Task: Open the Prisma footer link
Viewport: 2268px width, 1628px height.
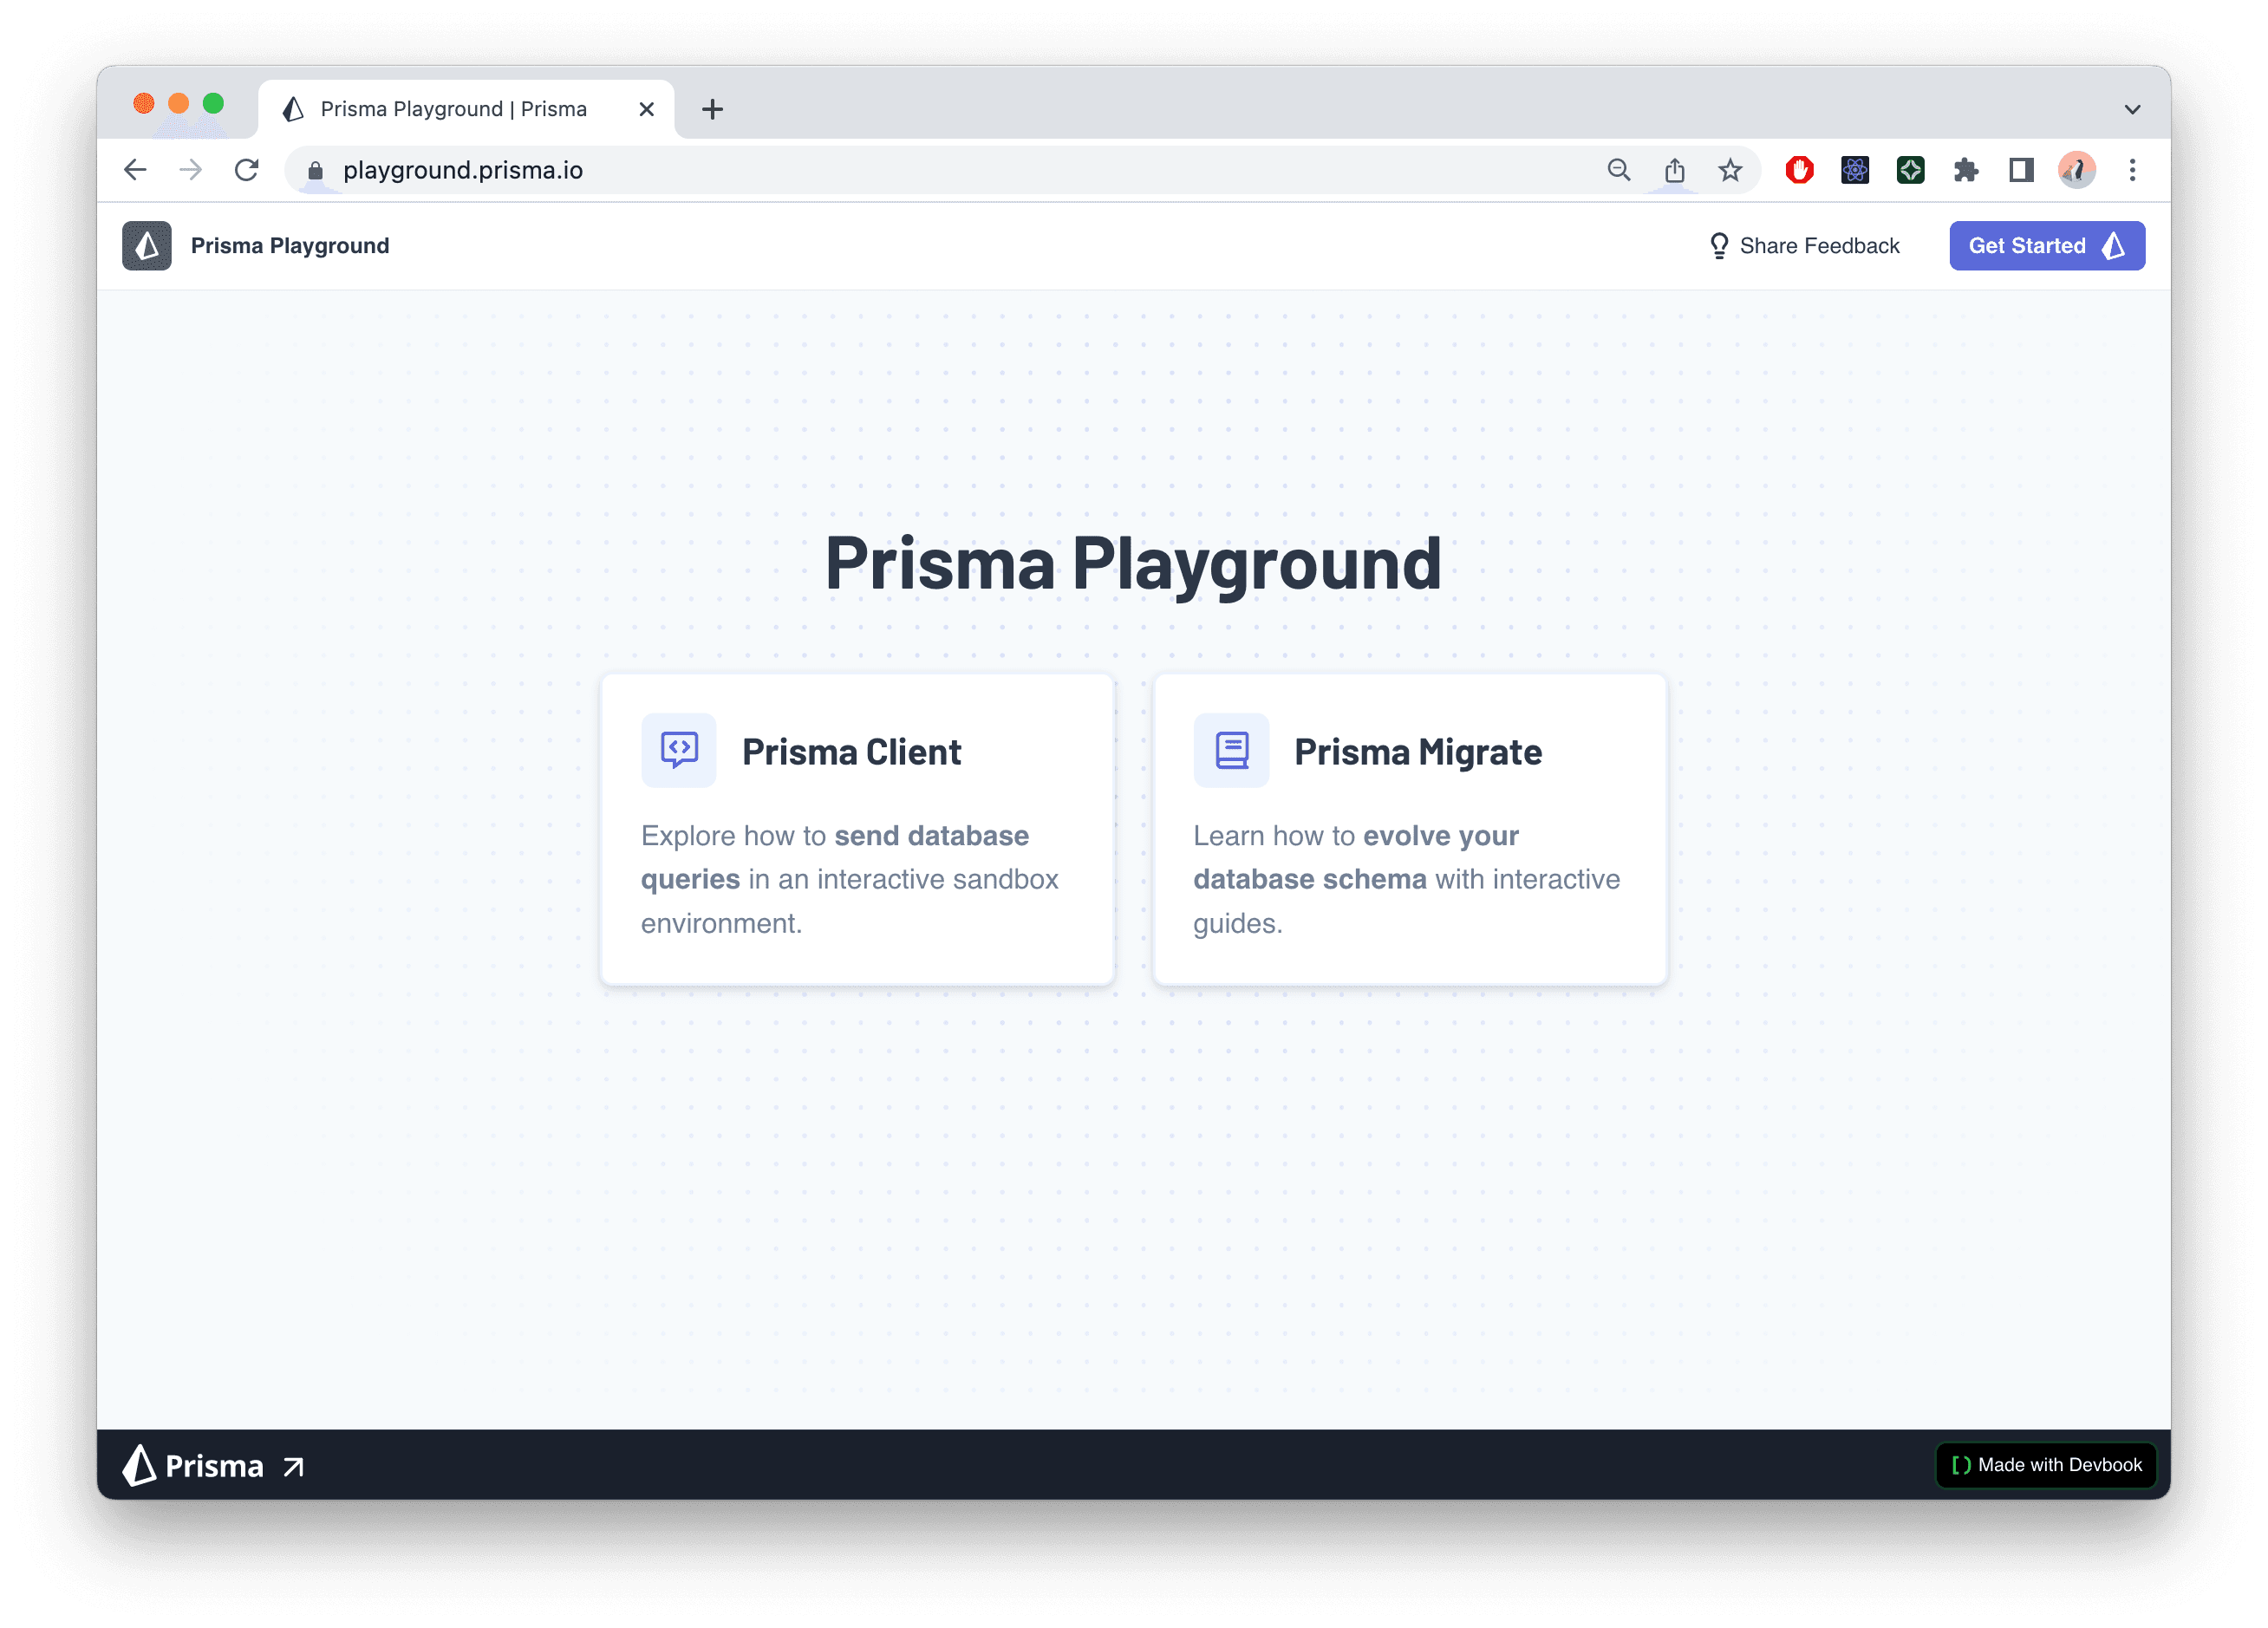Action: coord(213,1465)
